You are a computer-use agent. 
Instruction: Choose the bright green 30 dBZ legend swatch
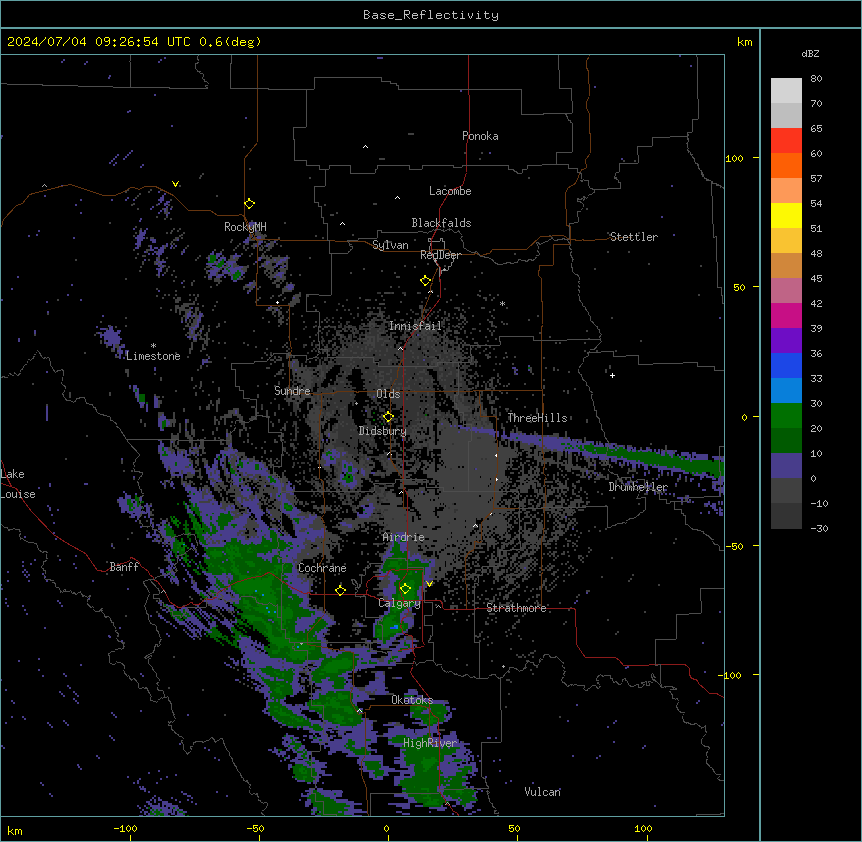click(786, 416)
